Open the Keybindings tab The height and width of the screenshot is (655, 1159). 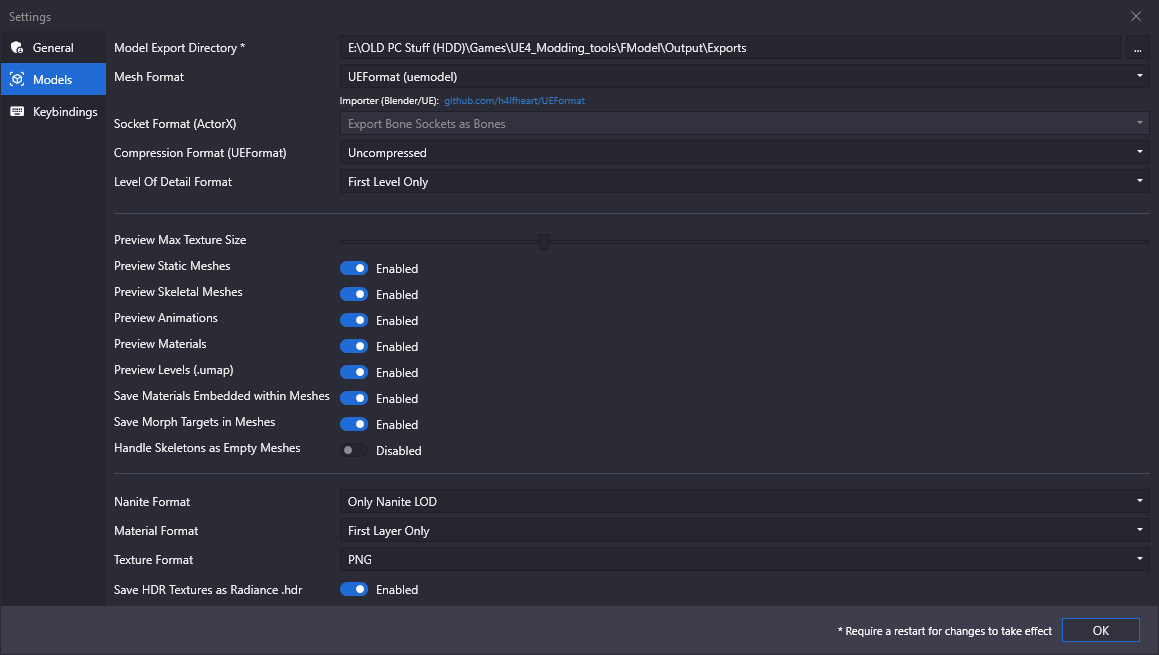click(x=65, y=112)
